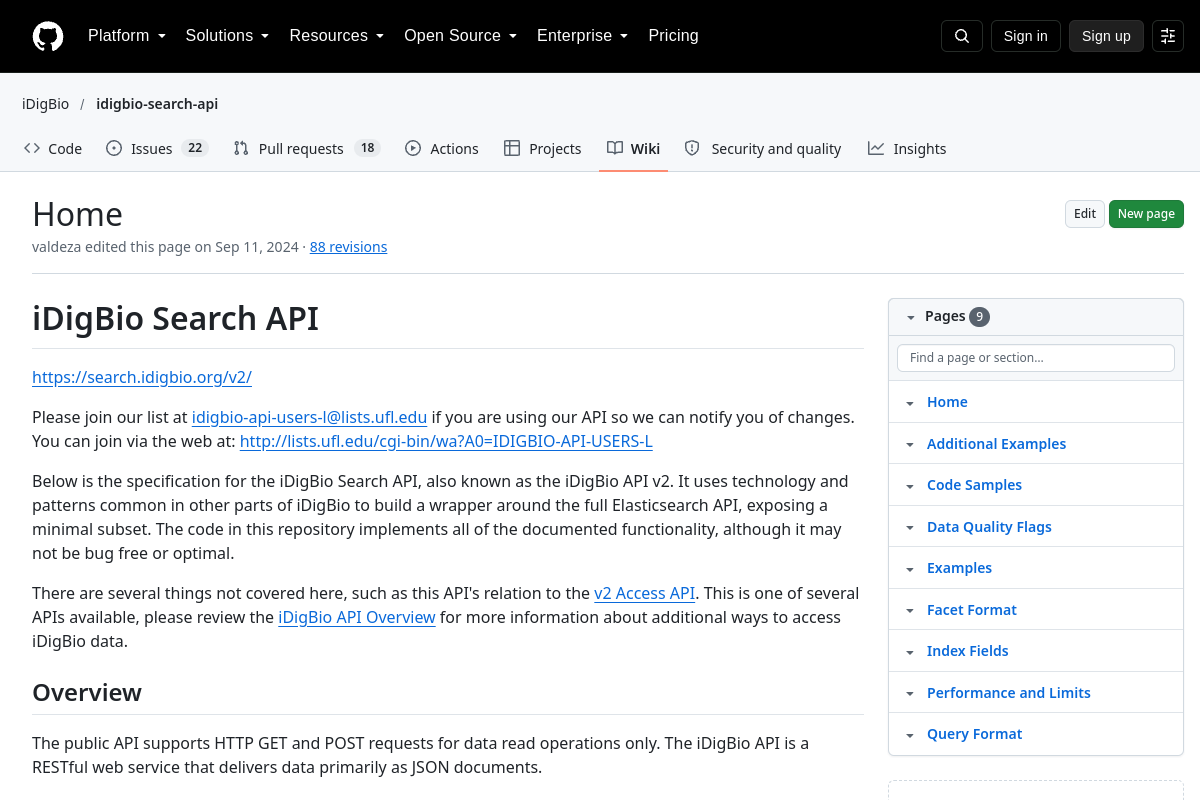Viewport: 1200px width, 800px height.
Task: Open the Solutions dropdown menu
Action: click(x=228, y=36)
